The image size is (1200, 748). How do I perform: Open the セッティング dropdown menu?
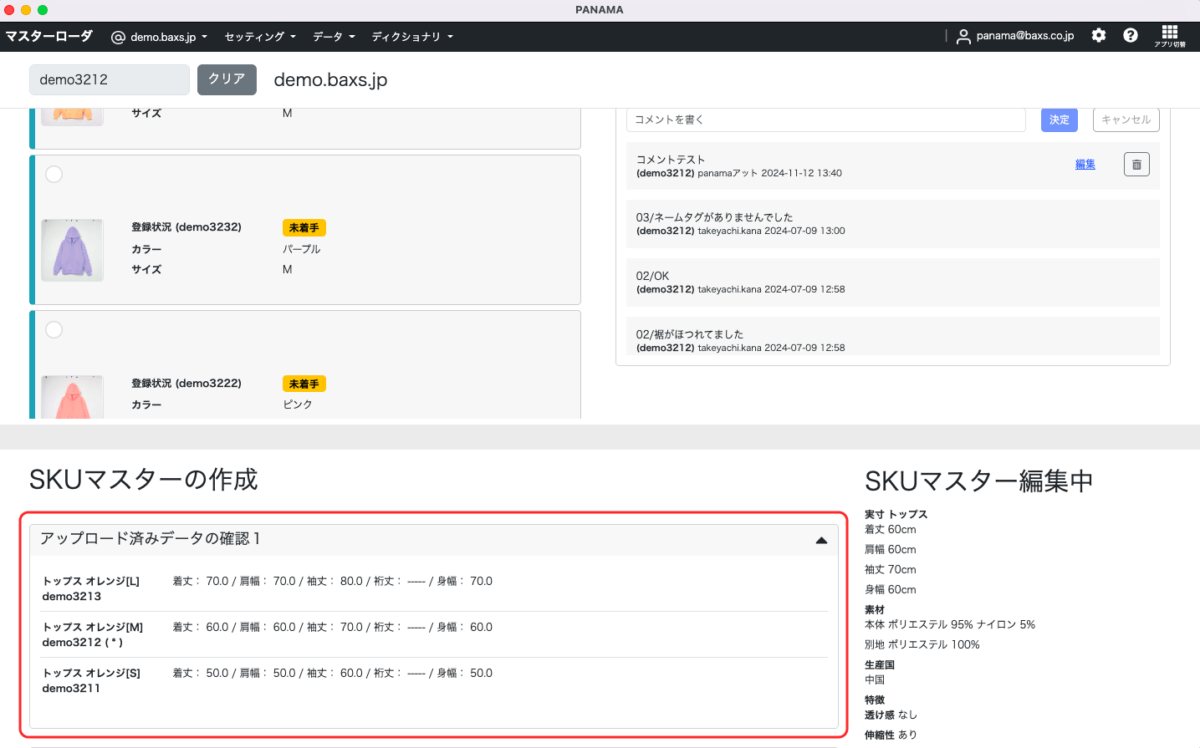pos(260,37)
